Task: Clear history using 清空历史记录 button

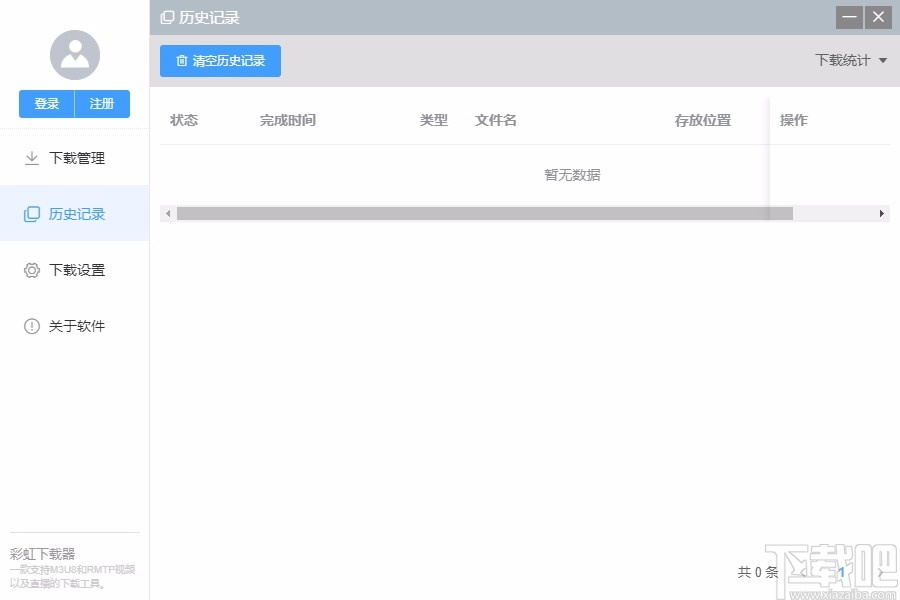Action: pos(220,61)
